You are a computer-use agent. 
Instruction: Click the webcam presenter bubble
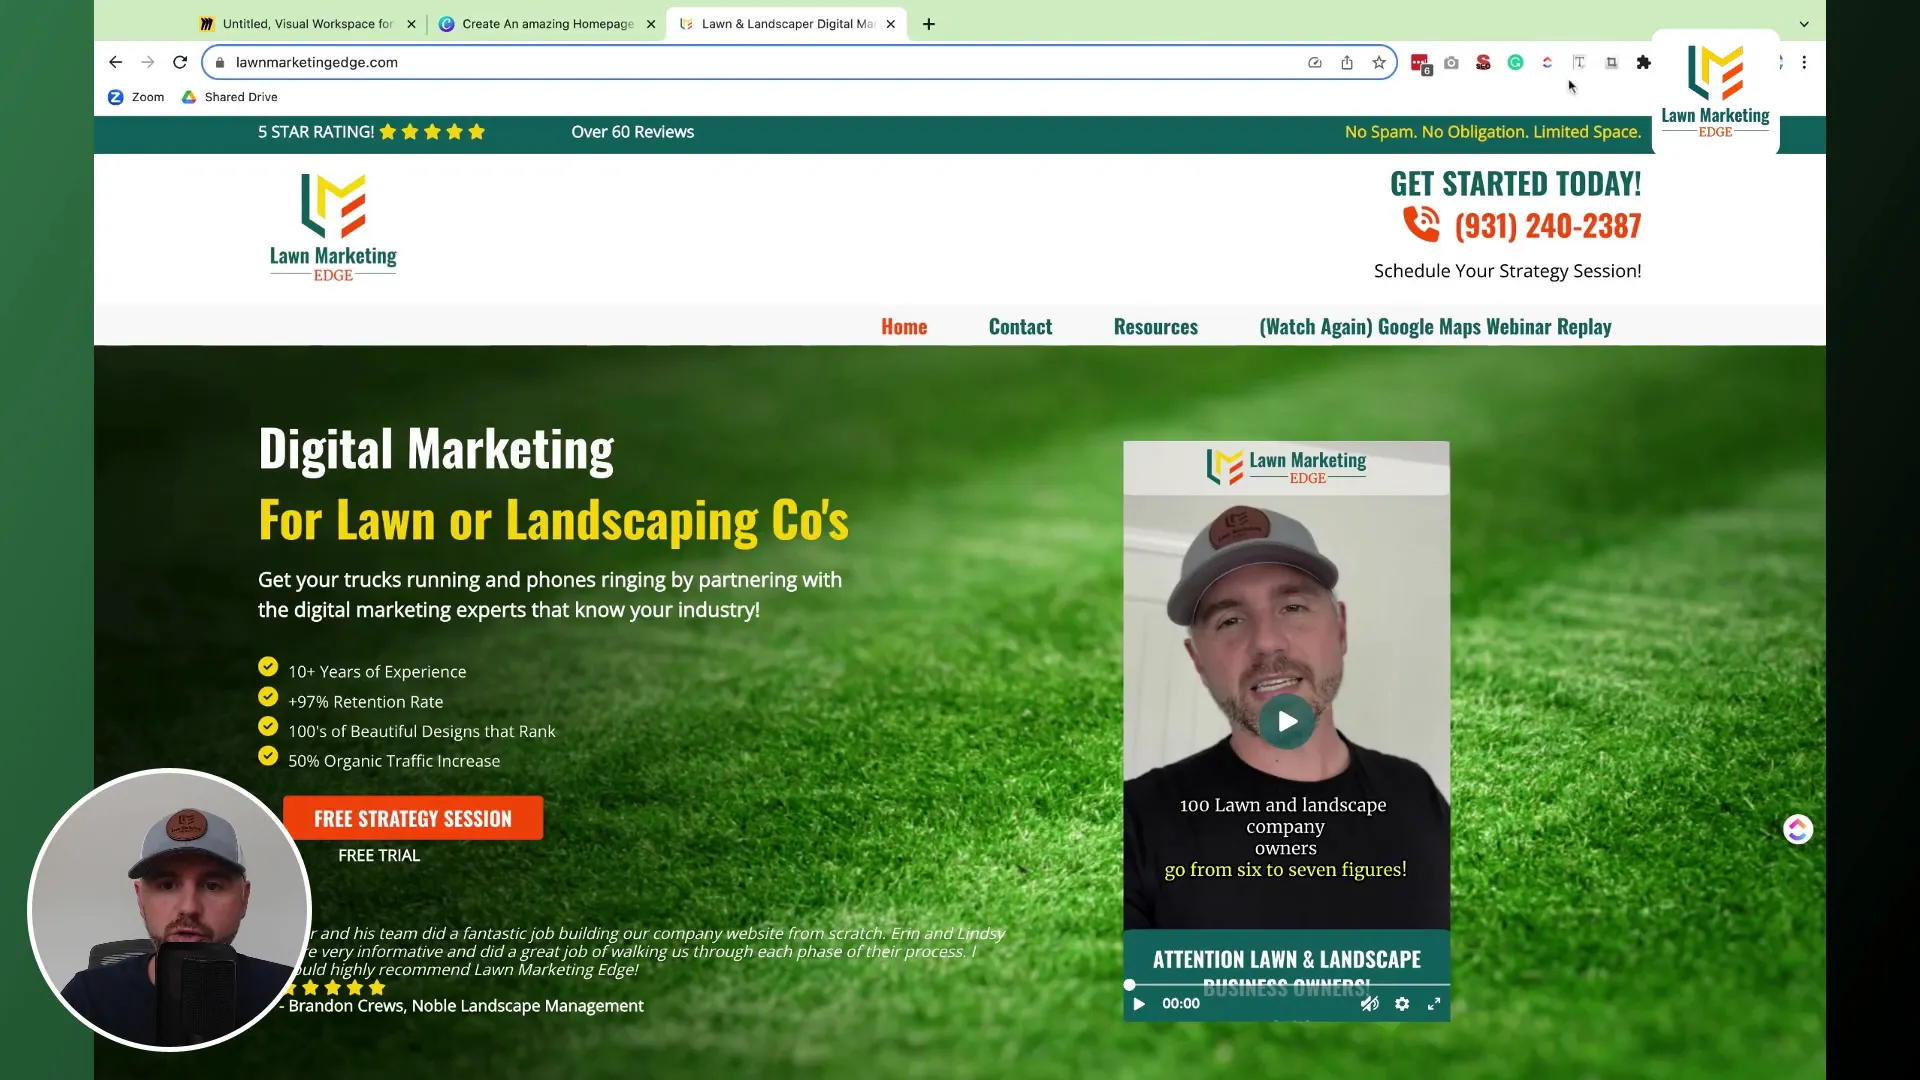click(169, 910)
